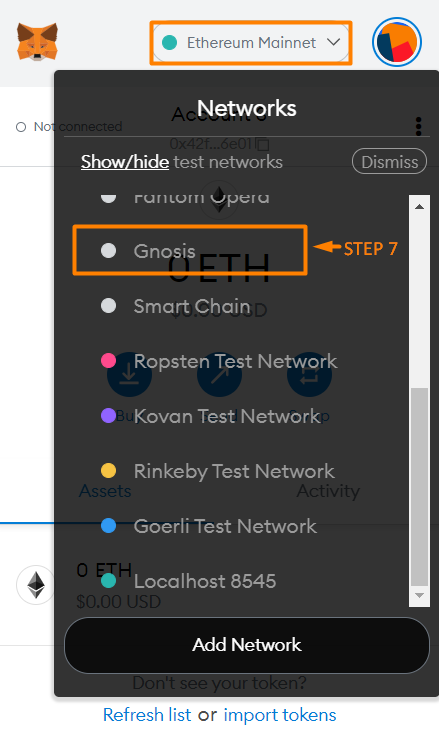Open the account avatar menu
This screenshot has width=439, height=744.
point(397,42)
